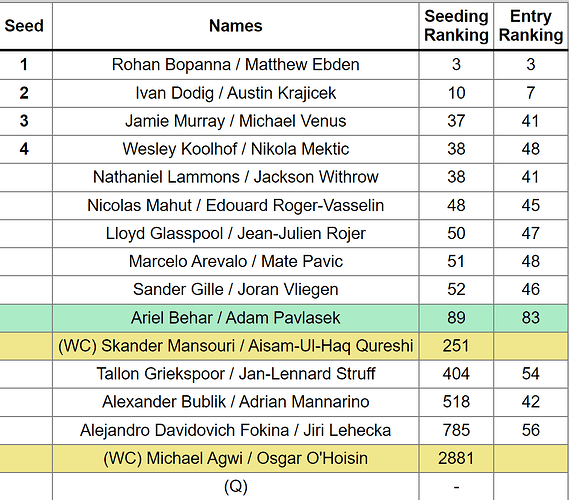
Task: Select the green Ariel Behar / Adam Pavlasek cell
Action: (236, 318)
